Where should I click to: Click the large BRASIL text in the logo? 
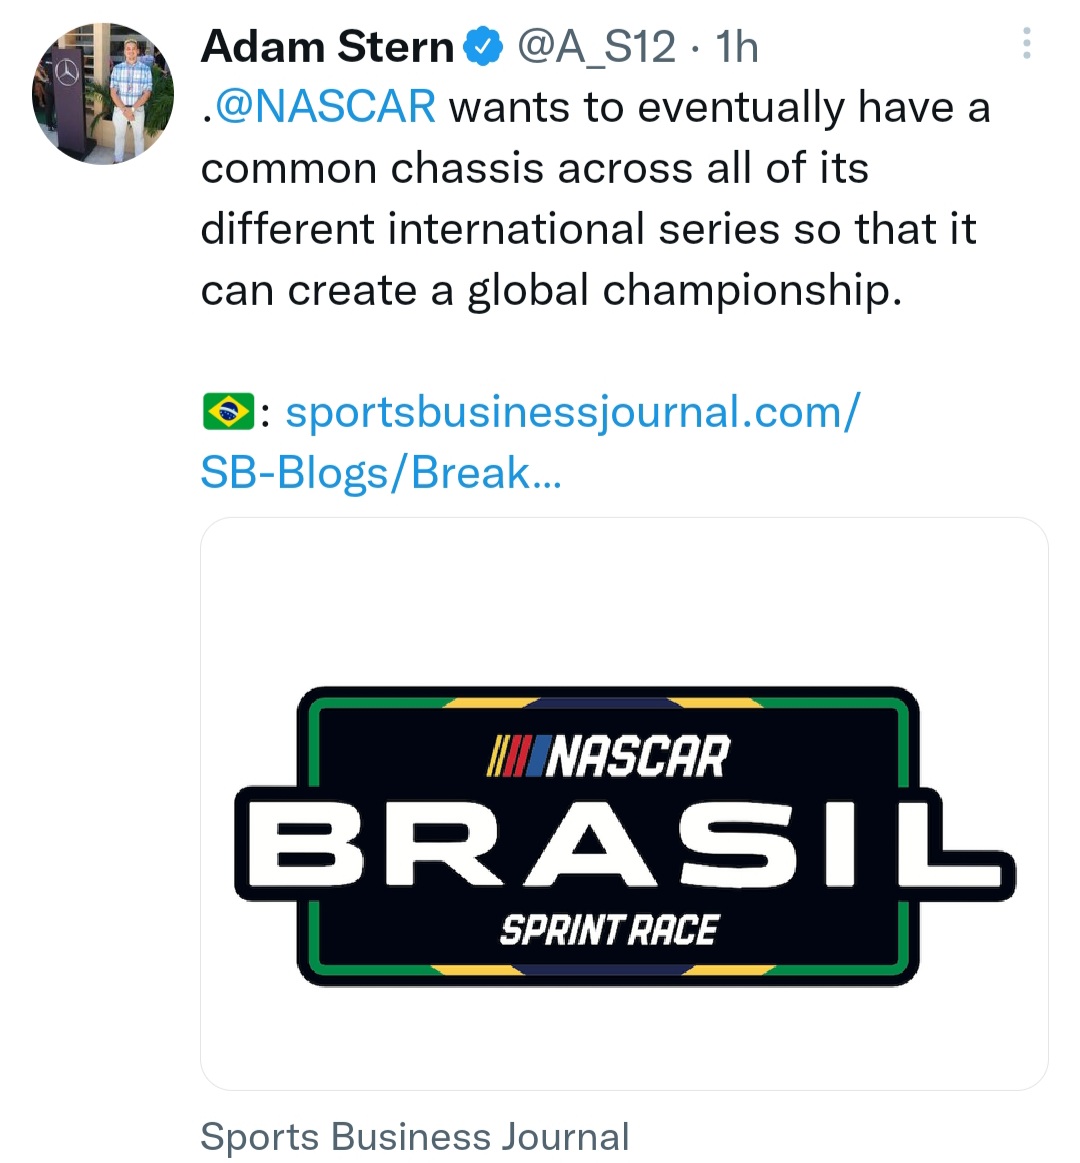624,843
